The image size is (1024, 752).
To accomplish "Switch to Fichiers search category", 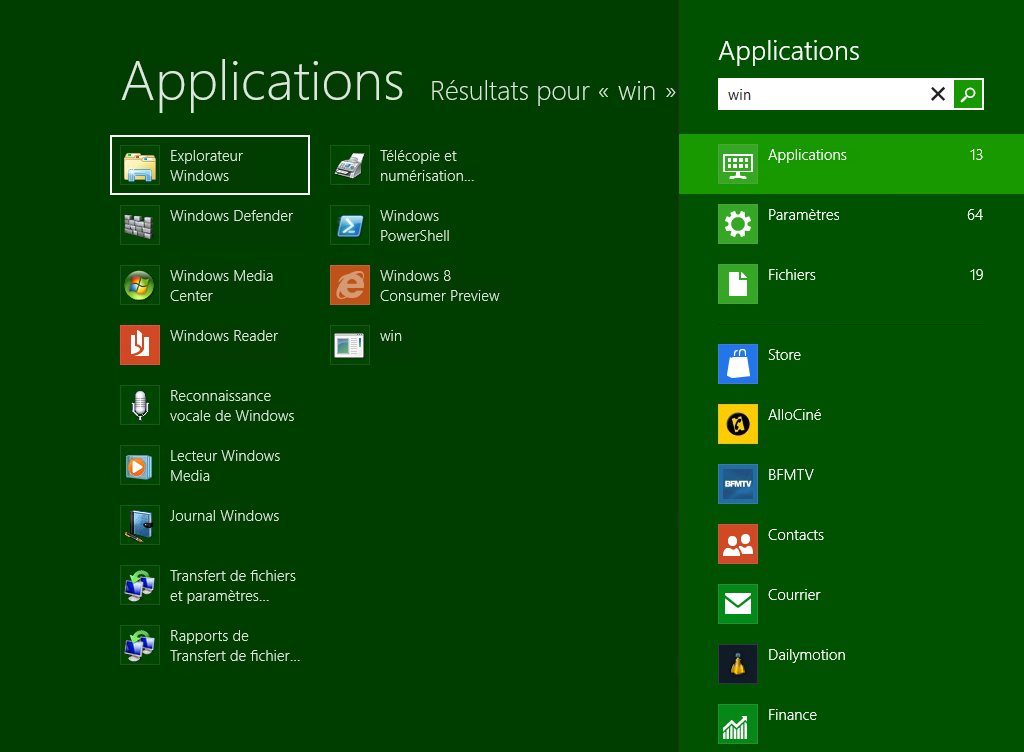I will click(850, 283).
